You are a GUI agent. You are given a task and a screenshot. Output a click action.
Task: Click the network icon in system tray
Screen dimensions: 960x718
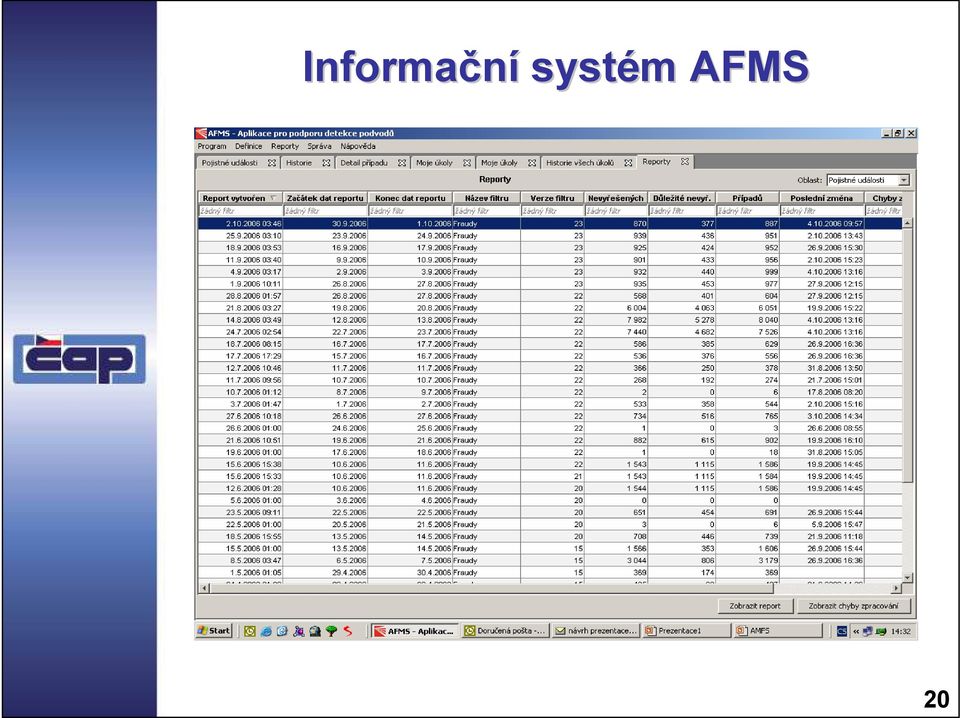(x=867, y=631)
